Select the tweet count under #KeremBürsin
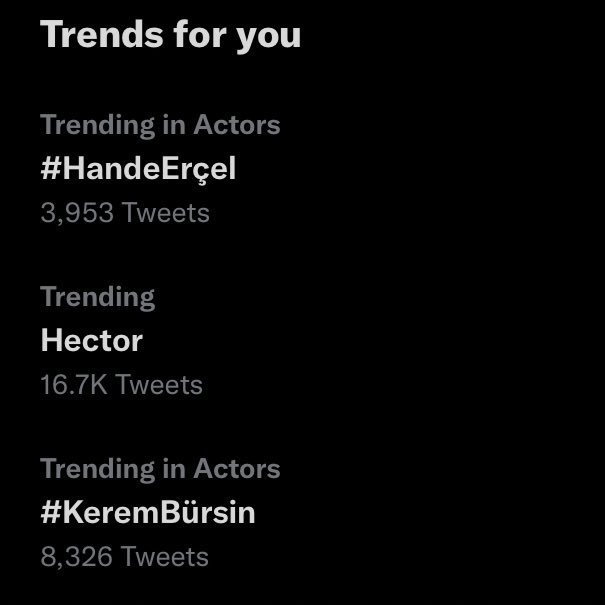605x605 pixels. pyautogui.click(x=125, y=557)
